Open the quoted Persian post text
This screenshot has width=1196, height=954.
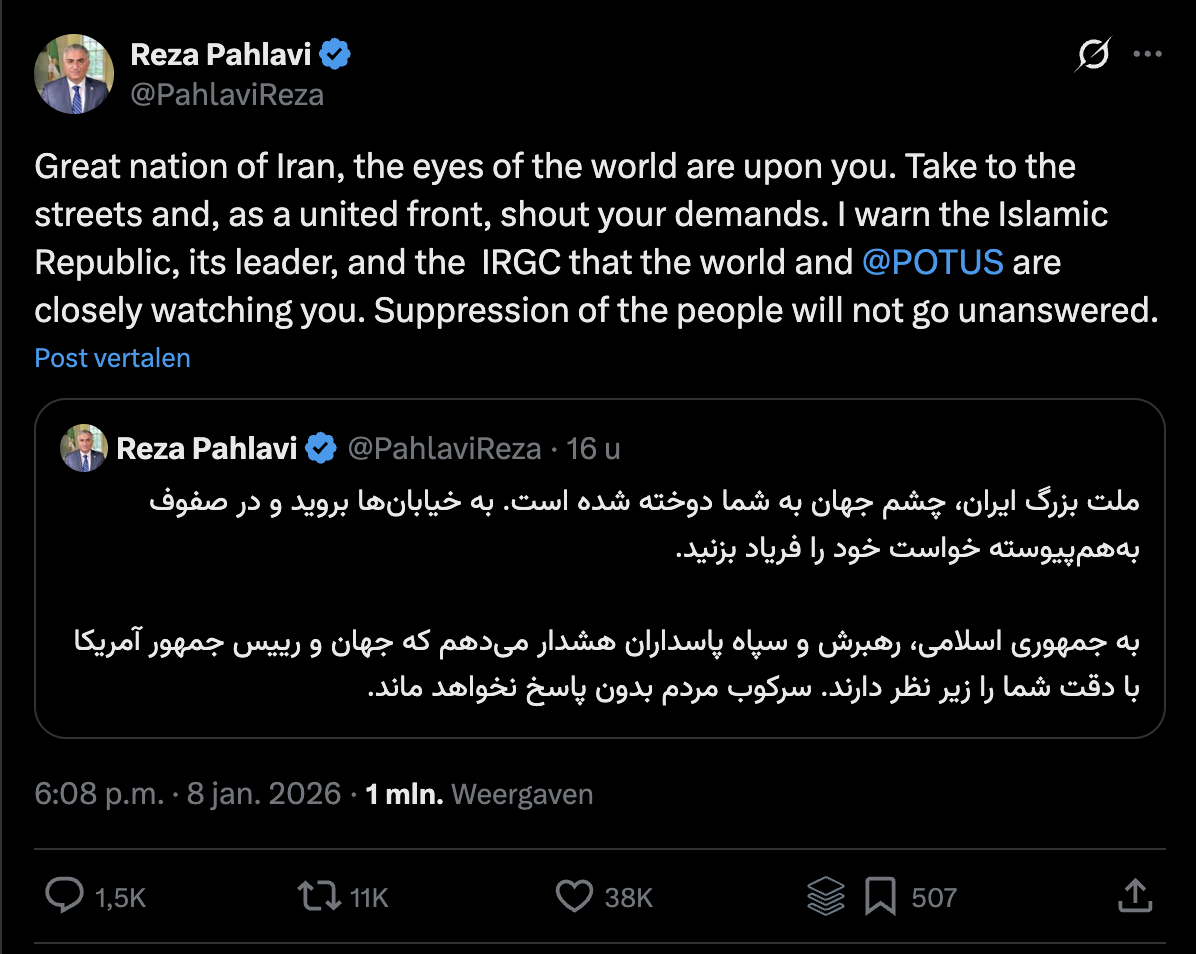click(x=600, y=595)
